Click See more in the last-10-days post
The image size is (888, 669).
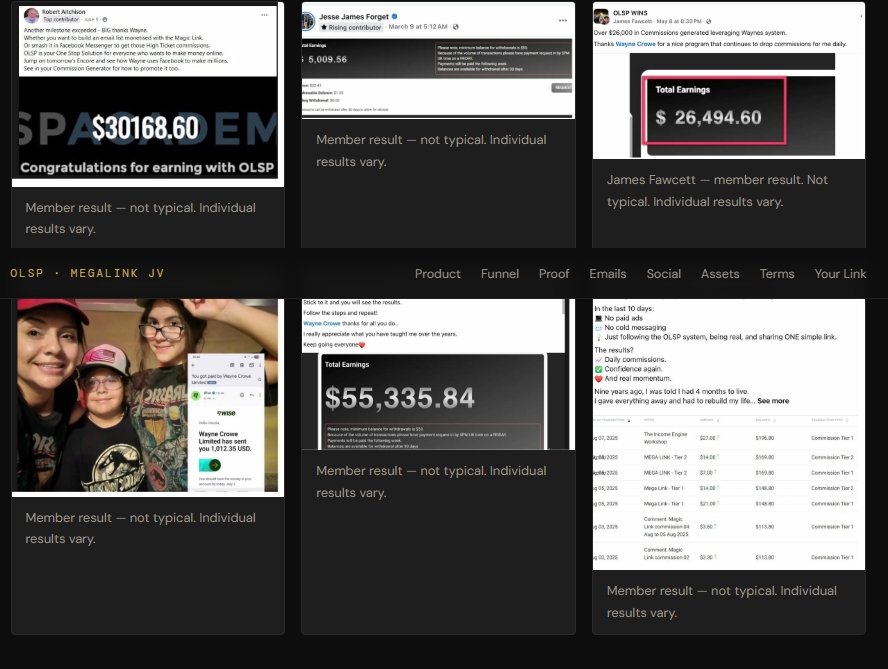click(773, 401)
